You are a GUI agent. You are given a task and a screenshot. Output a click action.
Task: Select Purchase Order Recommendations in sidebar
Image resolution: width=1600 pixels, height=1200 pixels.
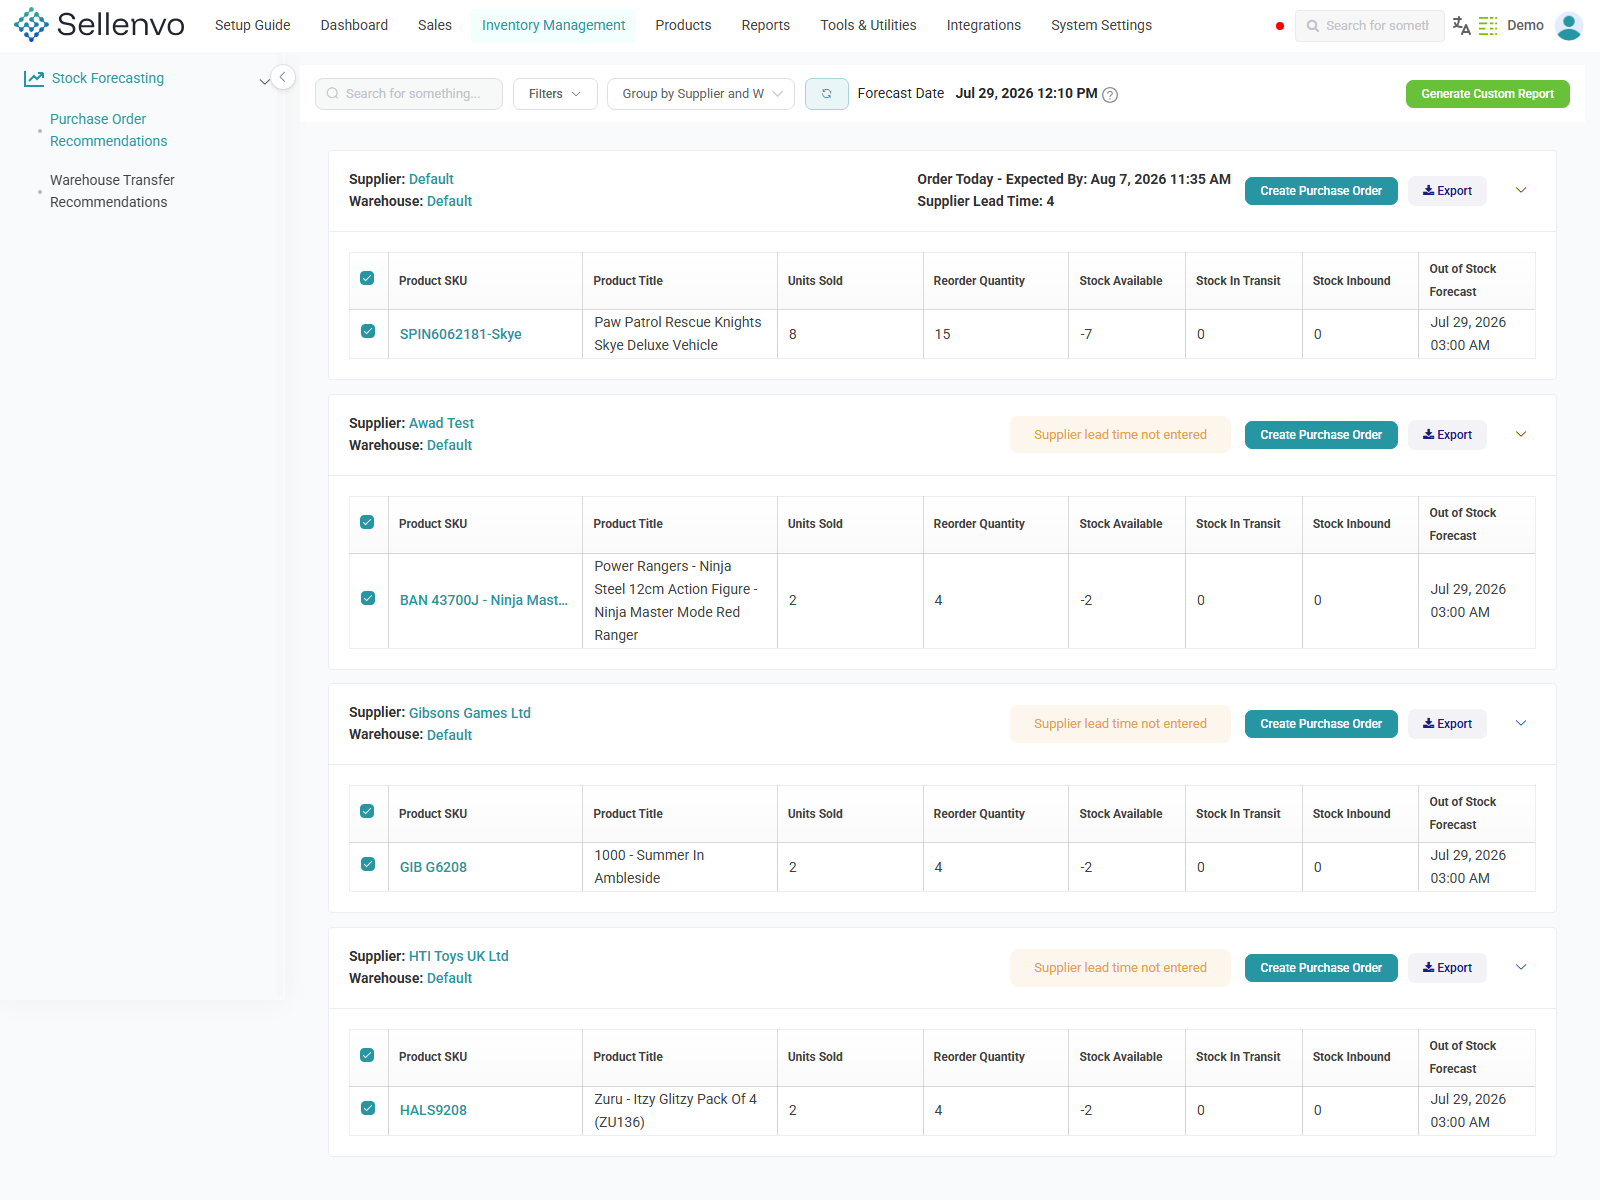click(109, 130)
